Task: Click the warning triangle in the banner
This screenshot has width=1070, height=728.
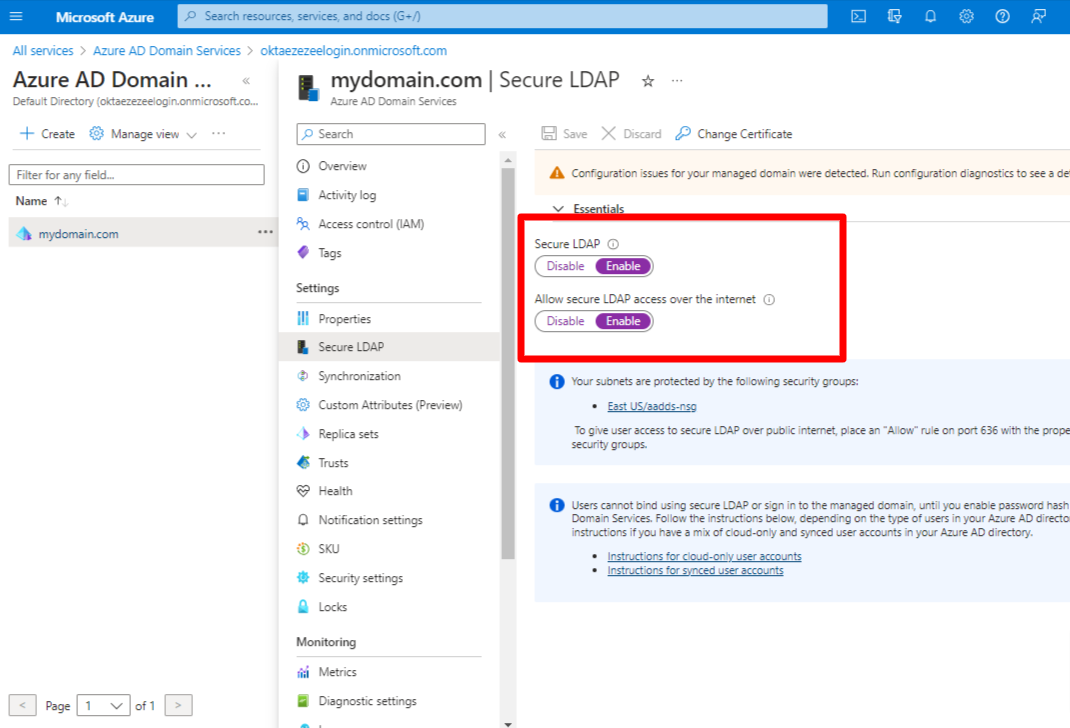Action: click(x=557, y=173)
